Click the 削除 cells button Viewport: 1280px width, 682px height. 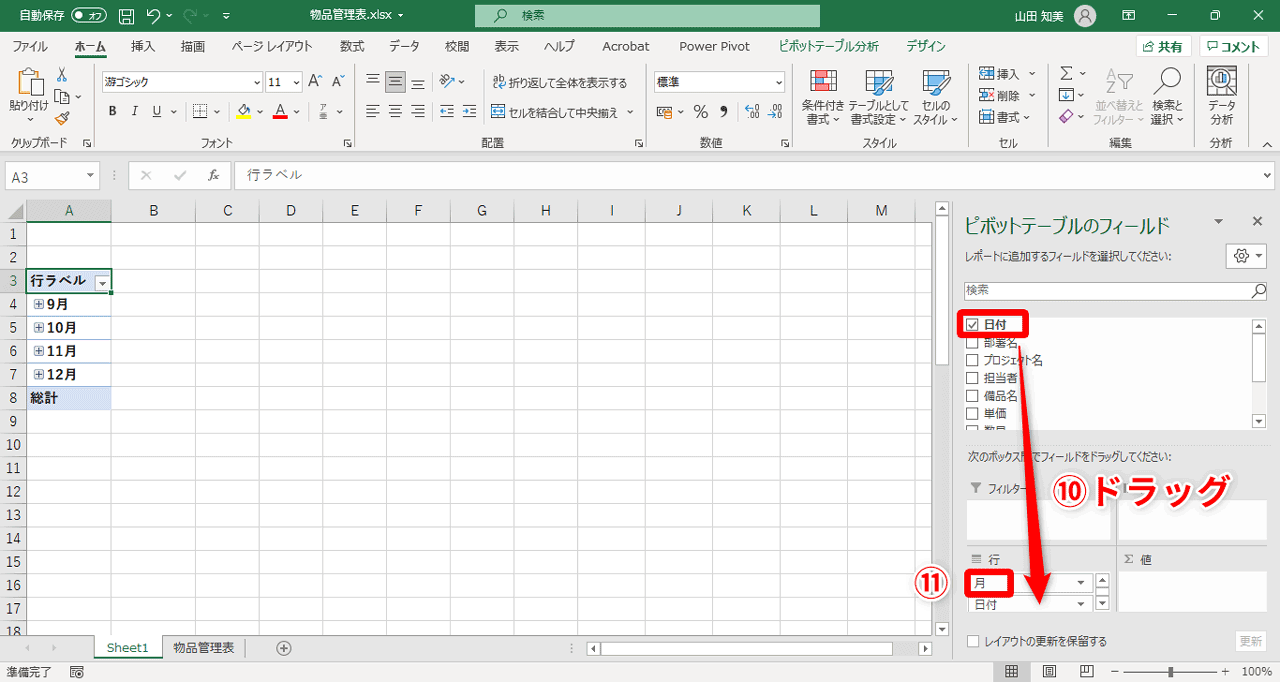click(x=1007, y=96)
